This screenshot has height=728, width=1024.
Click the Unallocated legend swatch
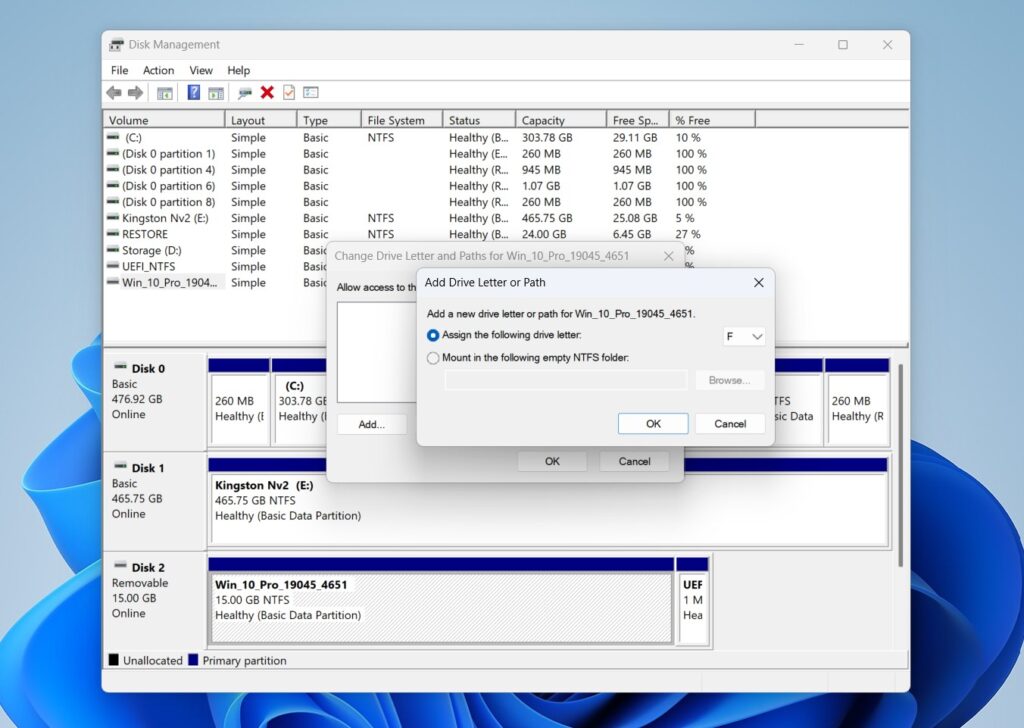pos(114,660)
